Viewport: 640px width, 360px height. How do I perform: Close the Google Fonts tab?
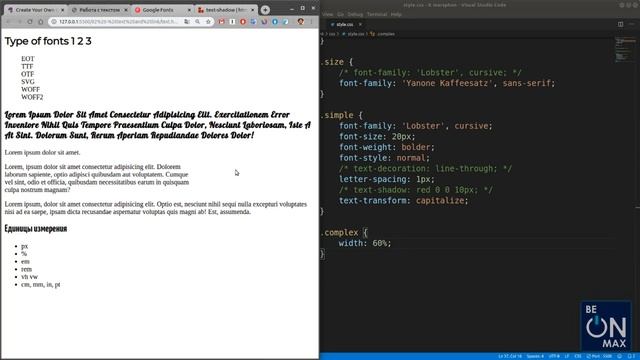point(189,10)
